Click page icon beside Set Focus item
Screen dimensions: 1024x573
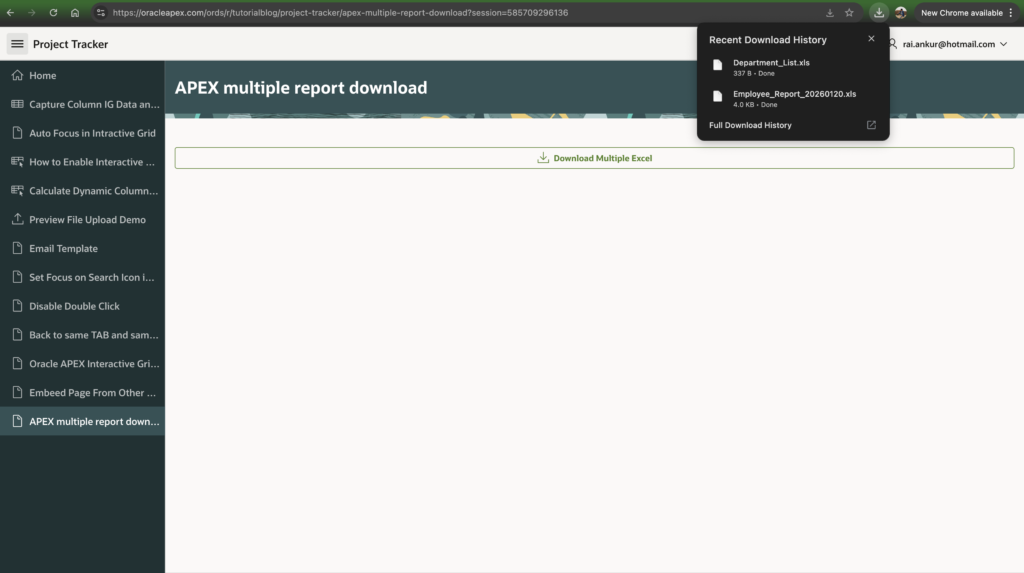pyautogui.click(x=17, y=277)
